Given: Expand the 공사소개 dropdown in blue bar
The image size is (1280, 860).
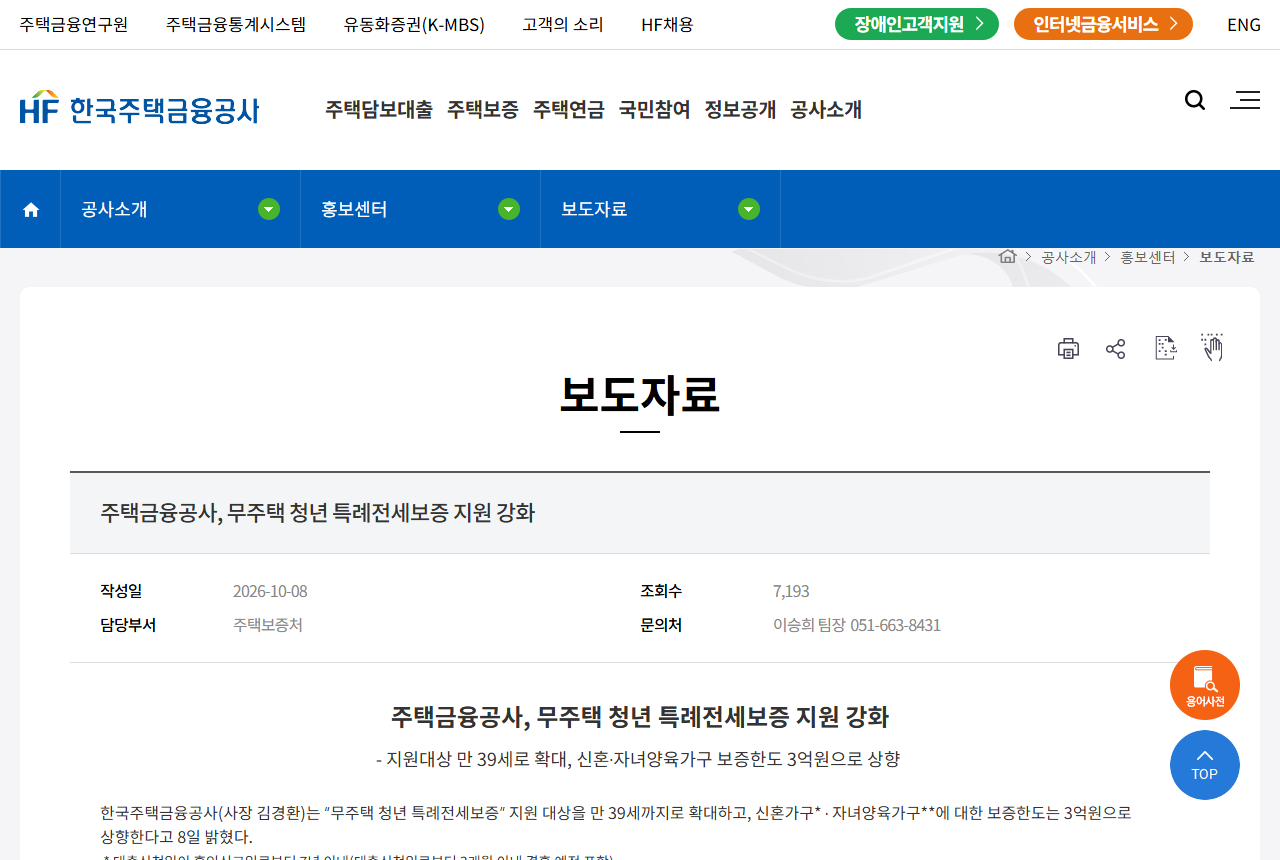Looking at the screenshot, I should pos(180,209).
